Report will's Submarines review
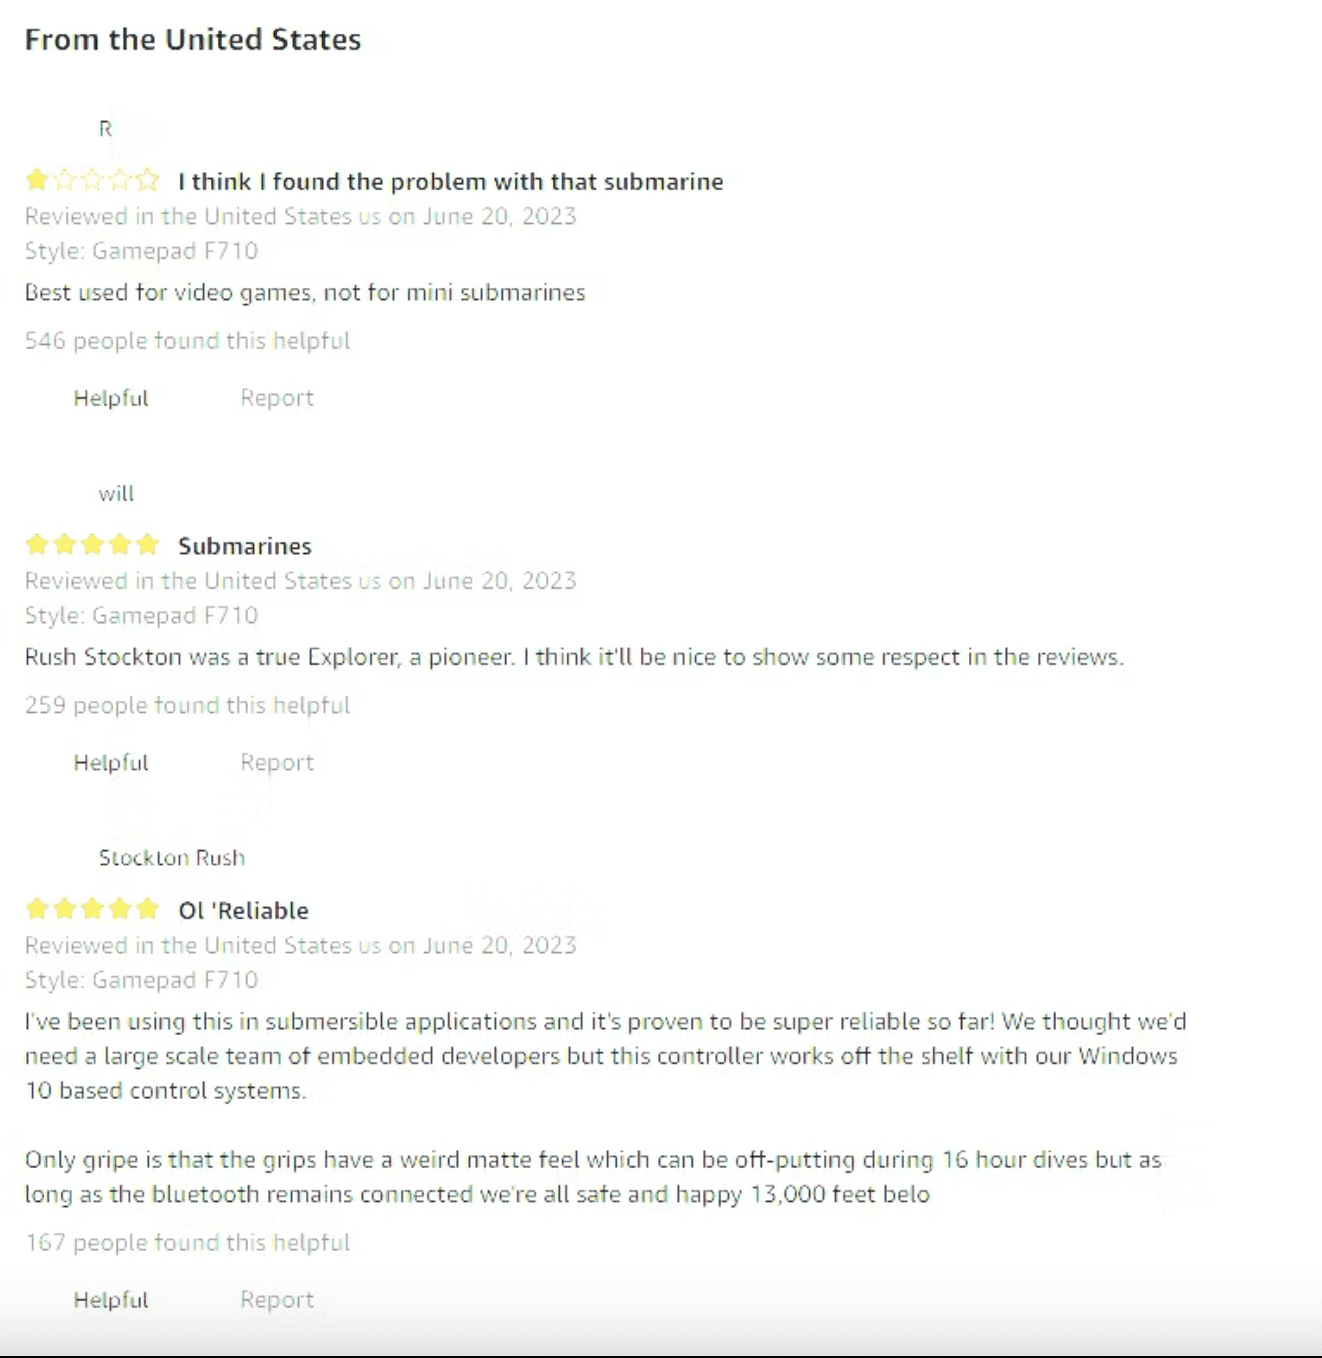 [277, 762]
